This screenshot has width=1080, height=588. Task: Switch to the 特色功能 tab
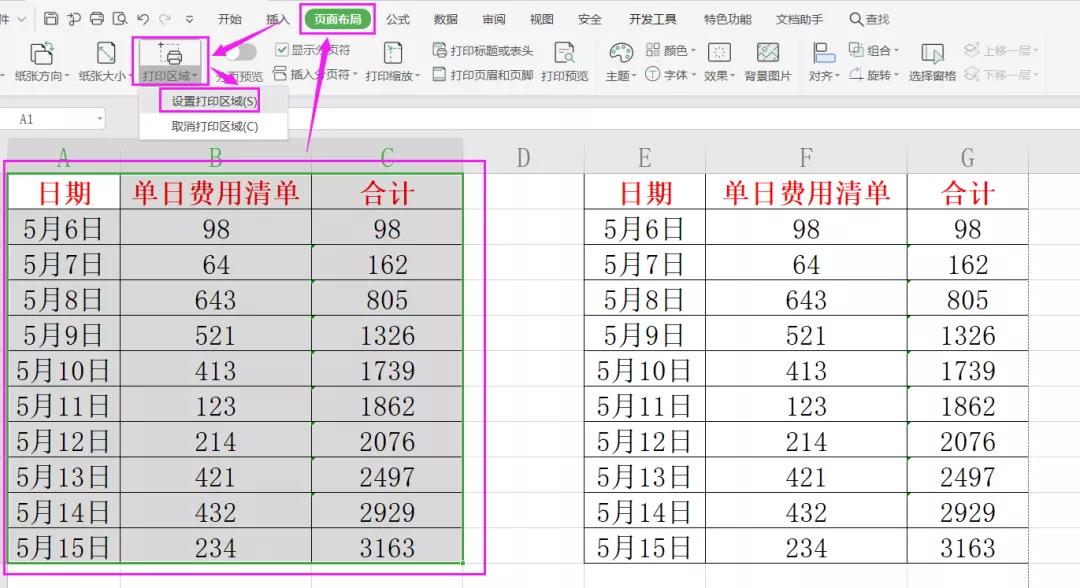click(727, 19)
